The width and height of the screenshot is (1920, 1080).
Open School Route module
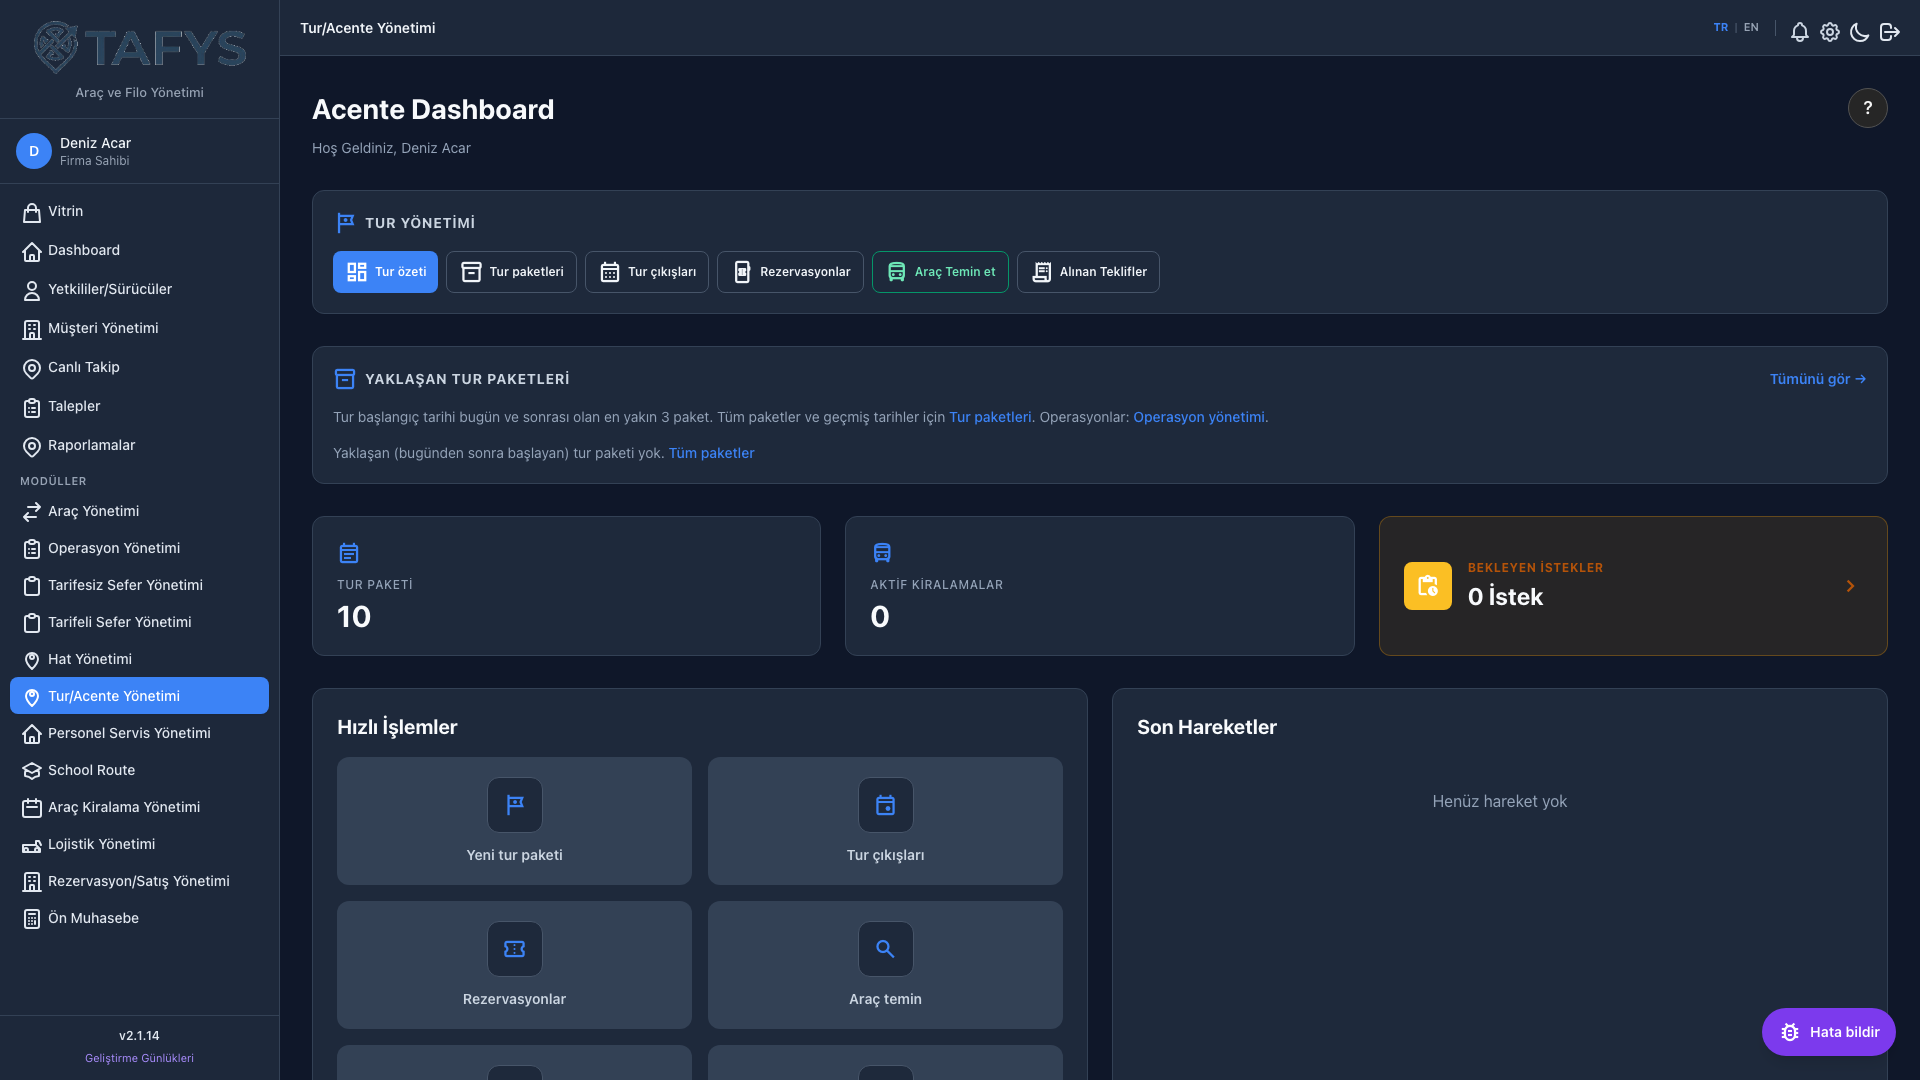coord(139,770)
